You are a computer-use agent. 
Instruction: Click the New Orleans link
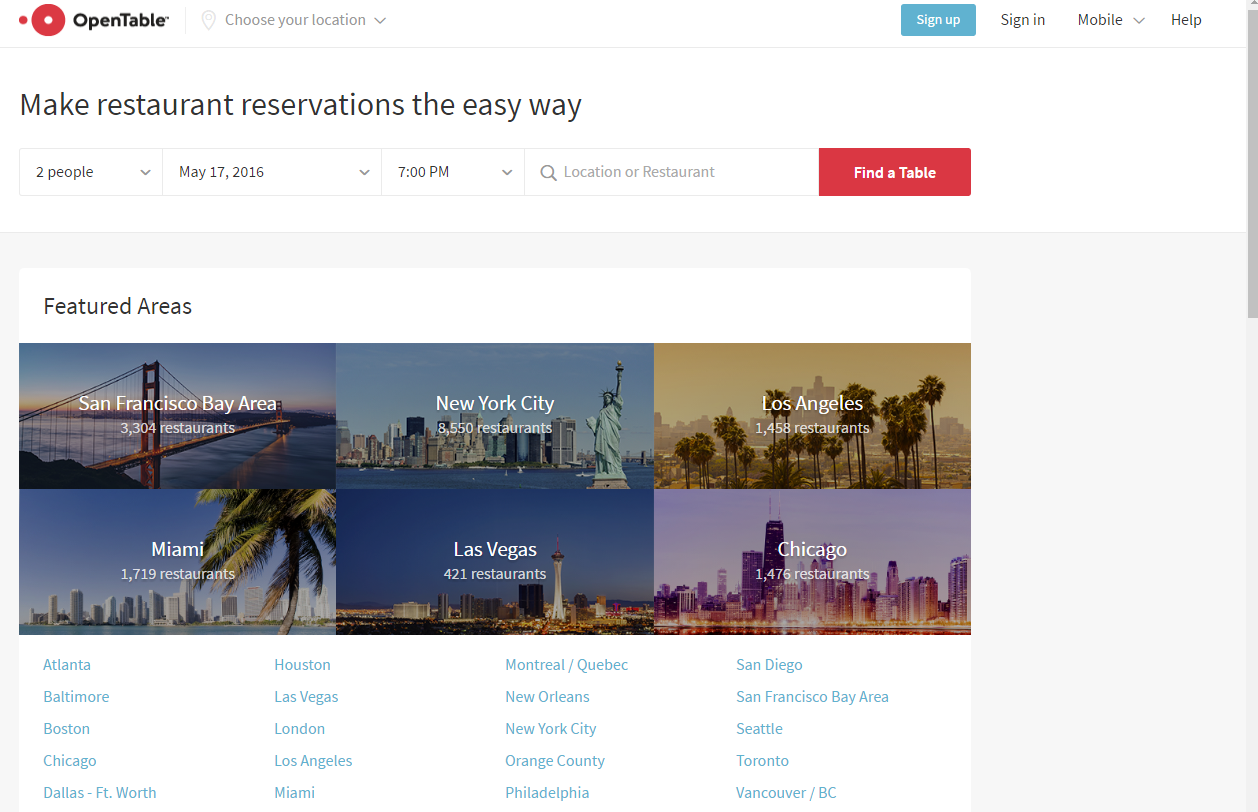[547, 696]
